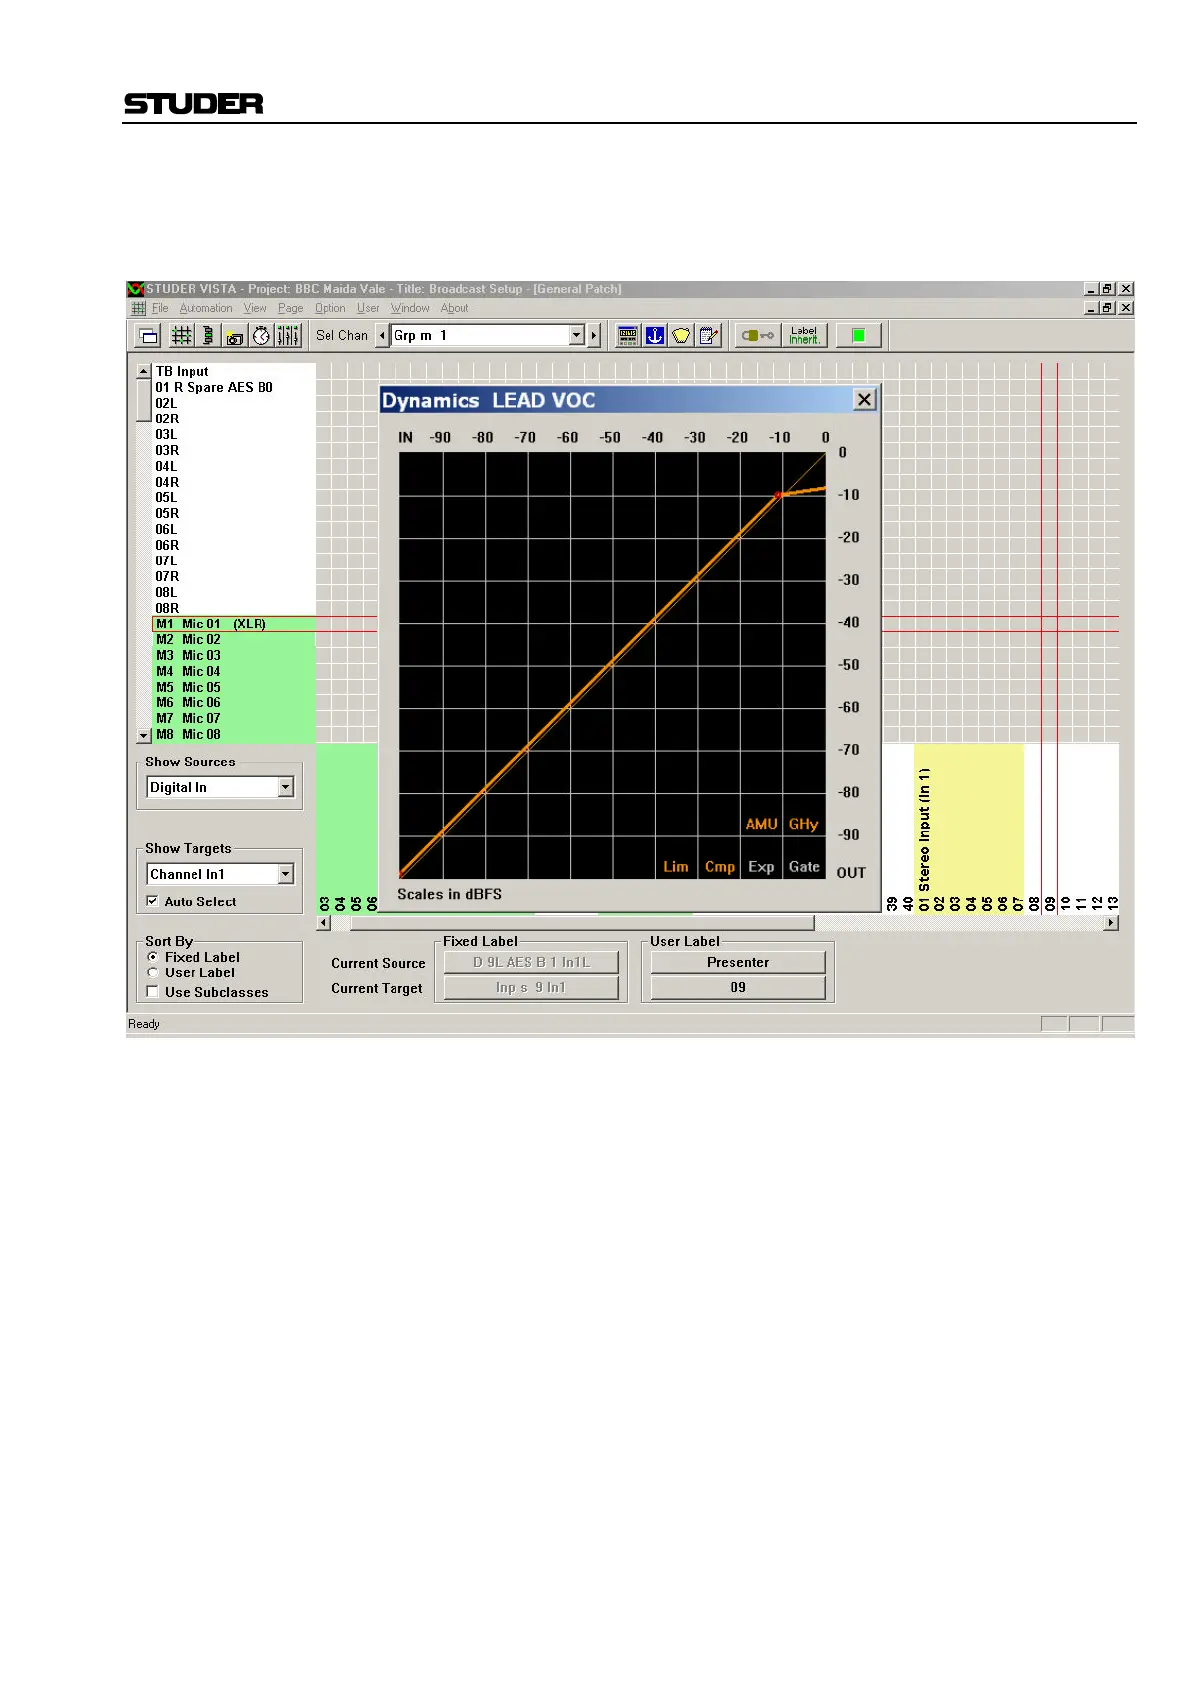Viewport: 1190px width, 1684px height.
Task: Open the stopwatch timer toolbar icon
Action: [261, 336]
